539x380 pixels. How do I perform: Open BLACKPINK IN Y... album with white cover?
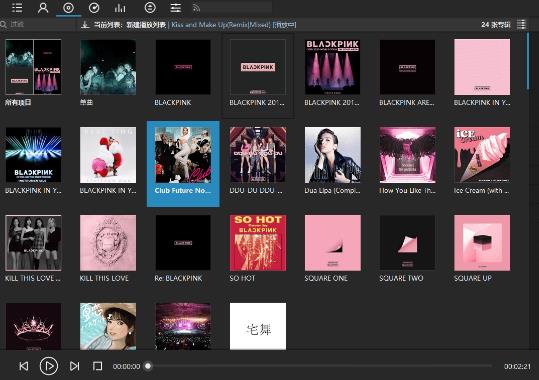pos(108,155)
